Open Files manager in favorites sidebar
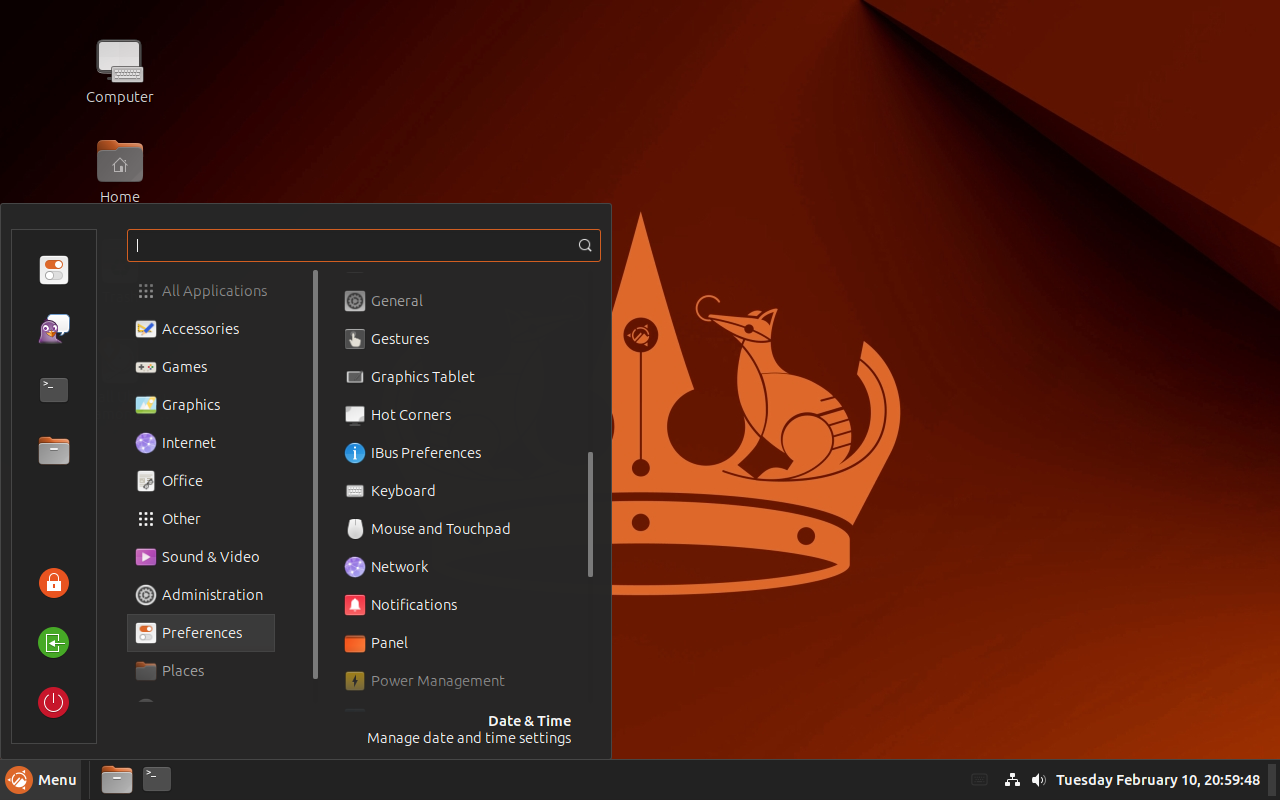This screenshot has width=1280, height=800. pos(54,450)
